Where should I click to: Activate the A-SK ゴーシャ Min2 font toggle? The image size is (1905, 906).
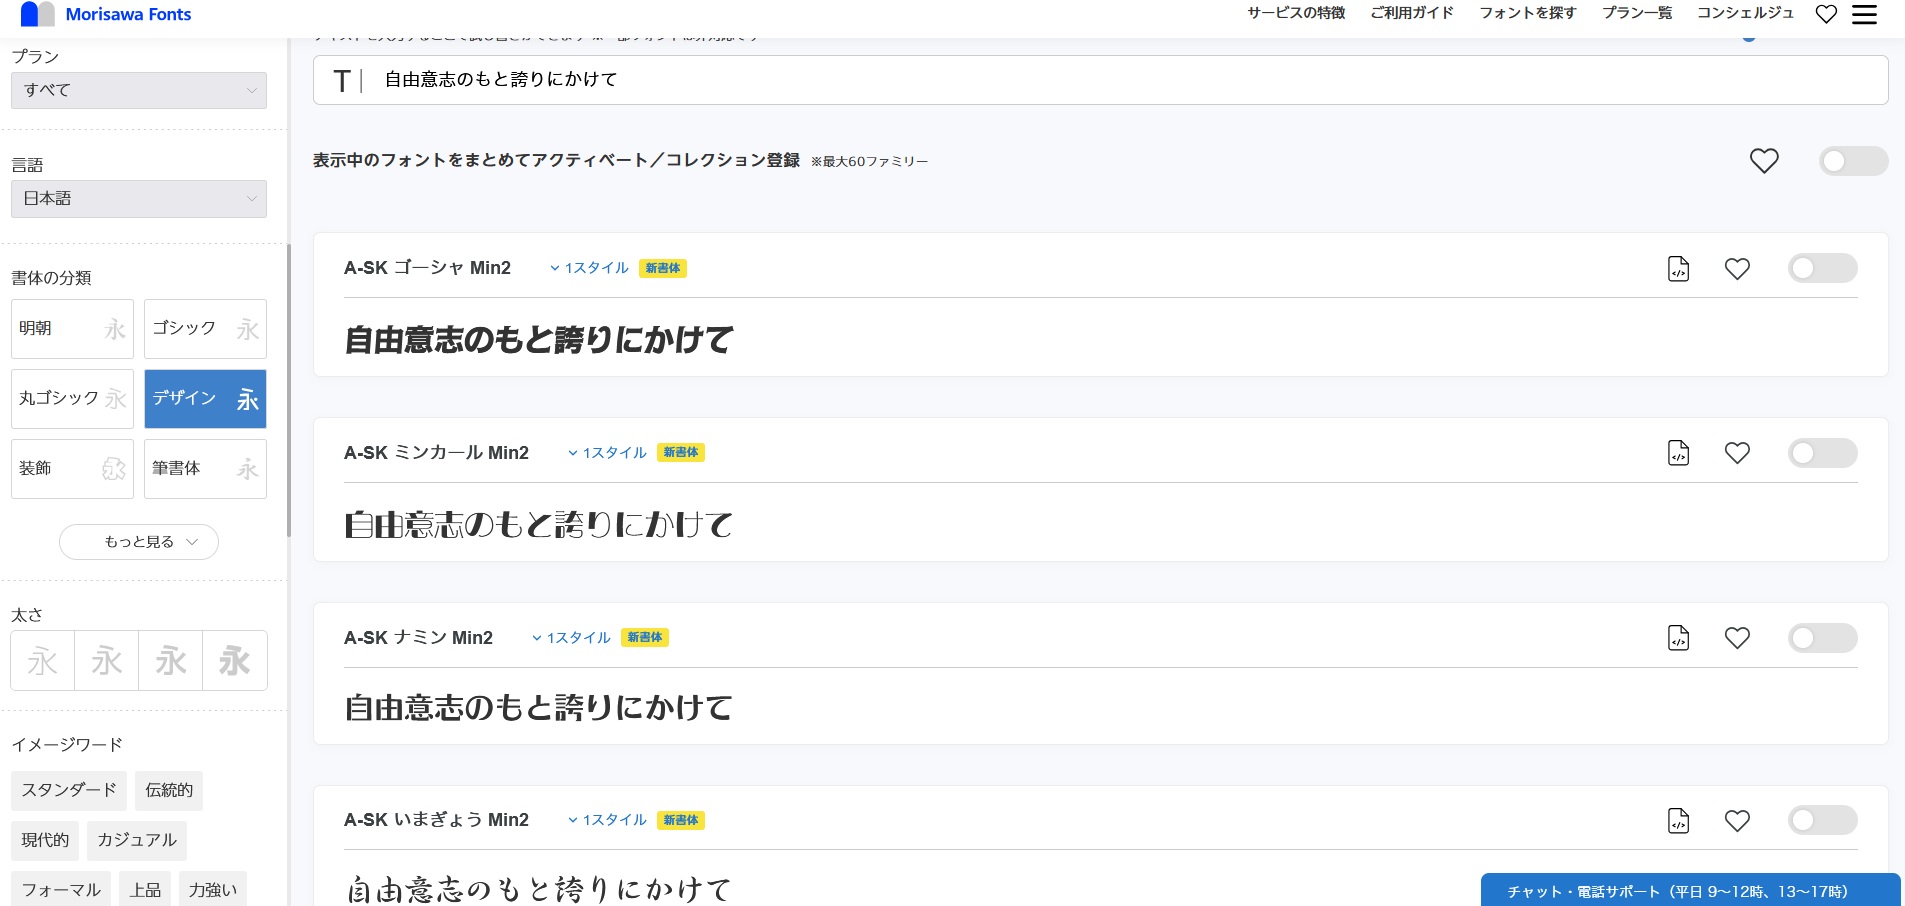click(x=1822, y=268)
